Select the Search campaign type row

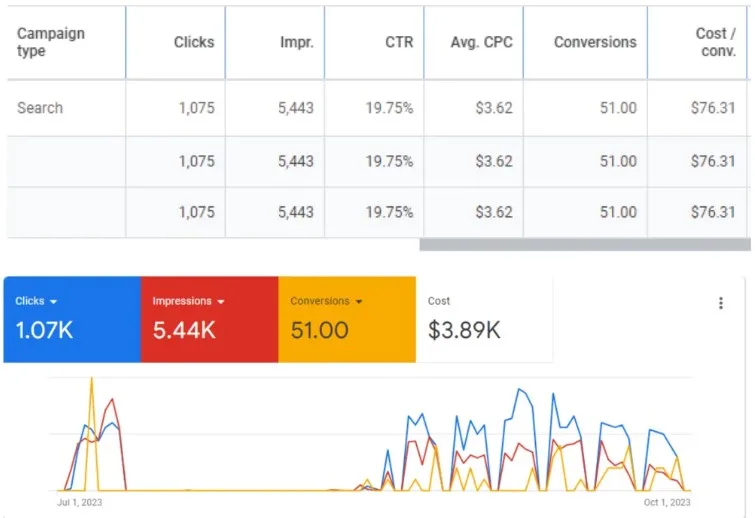click(40, 108)
